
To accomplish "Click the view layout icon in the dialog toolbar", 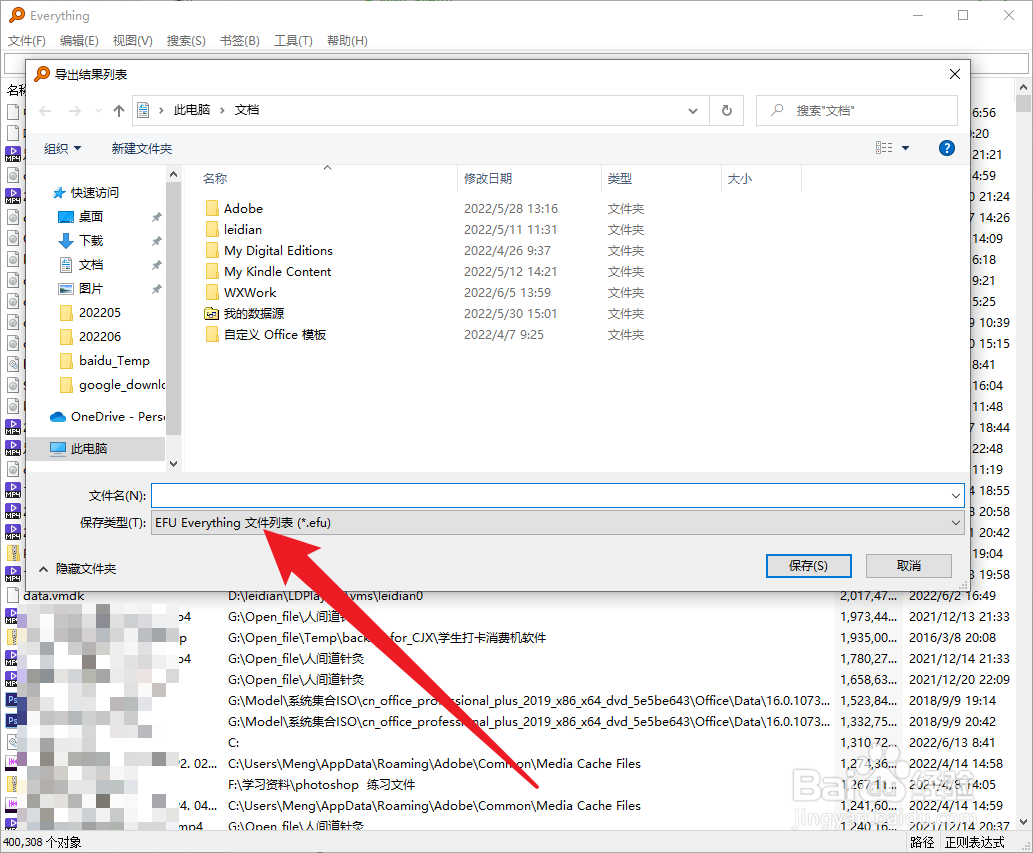I will point(884,148).
